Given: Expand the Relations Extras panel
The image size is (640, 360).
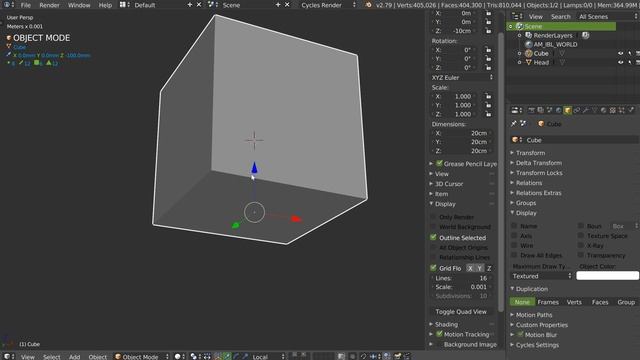Looking at the screenshot, I should [538, 193].
